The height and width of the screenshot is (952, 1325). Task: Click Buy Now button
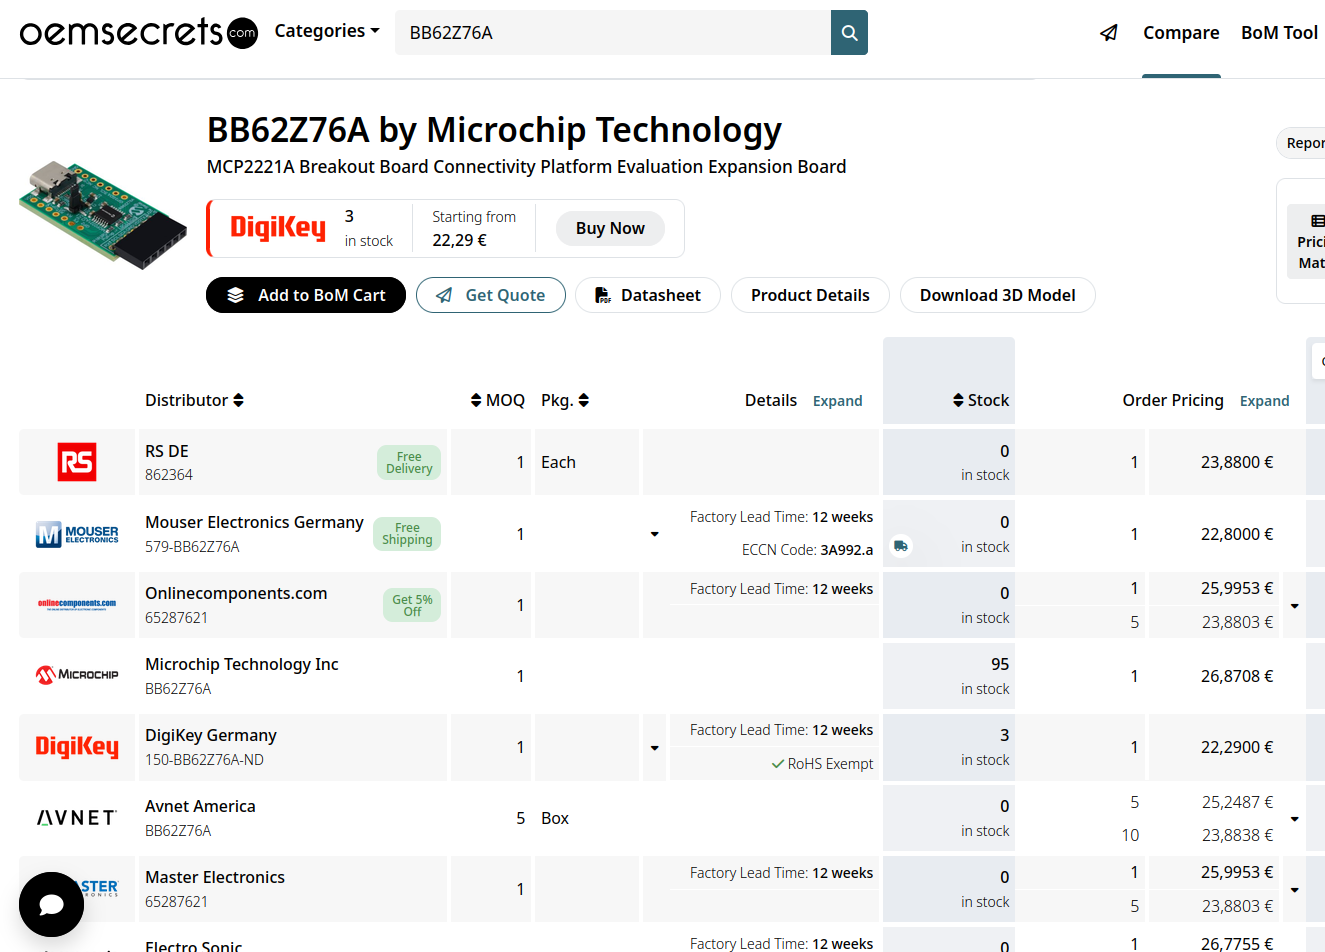pyautogui.click(x=610, y=228)
